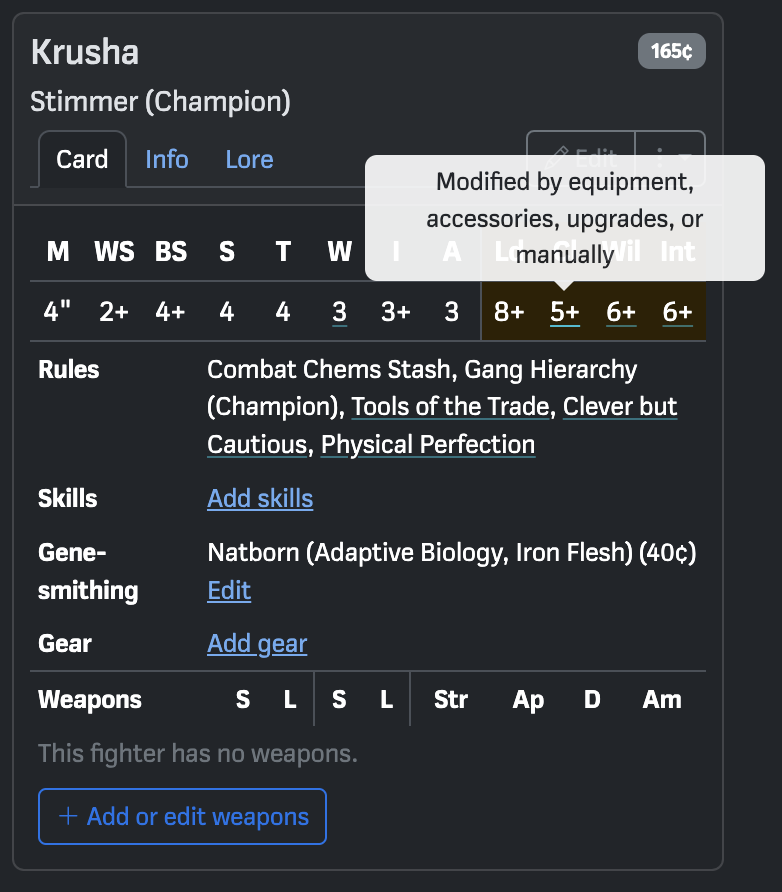Open the Tools of the Trade rule
Screen dimensions: 782x892
(450, 407)
